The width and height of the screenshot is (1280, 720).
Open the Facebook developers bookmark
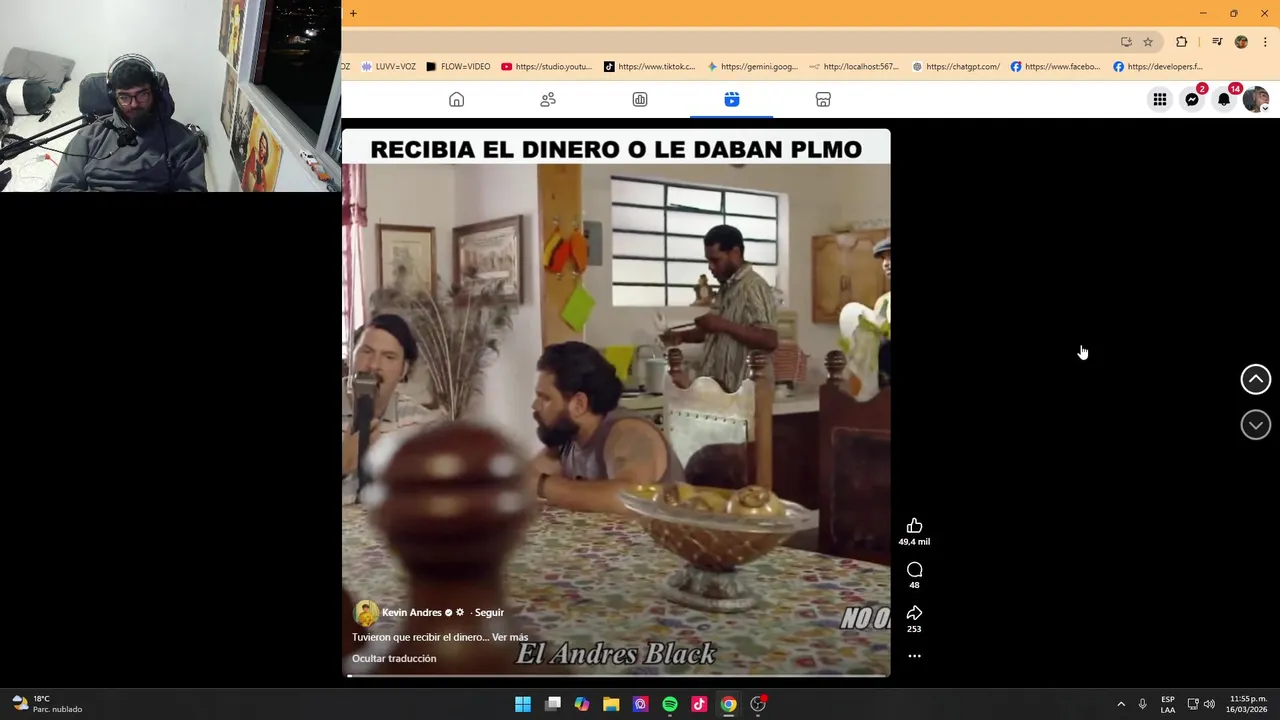1158,66
